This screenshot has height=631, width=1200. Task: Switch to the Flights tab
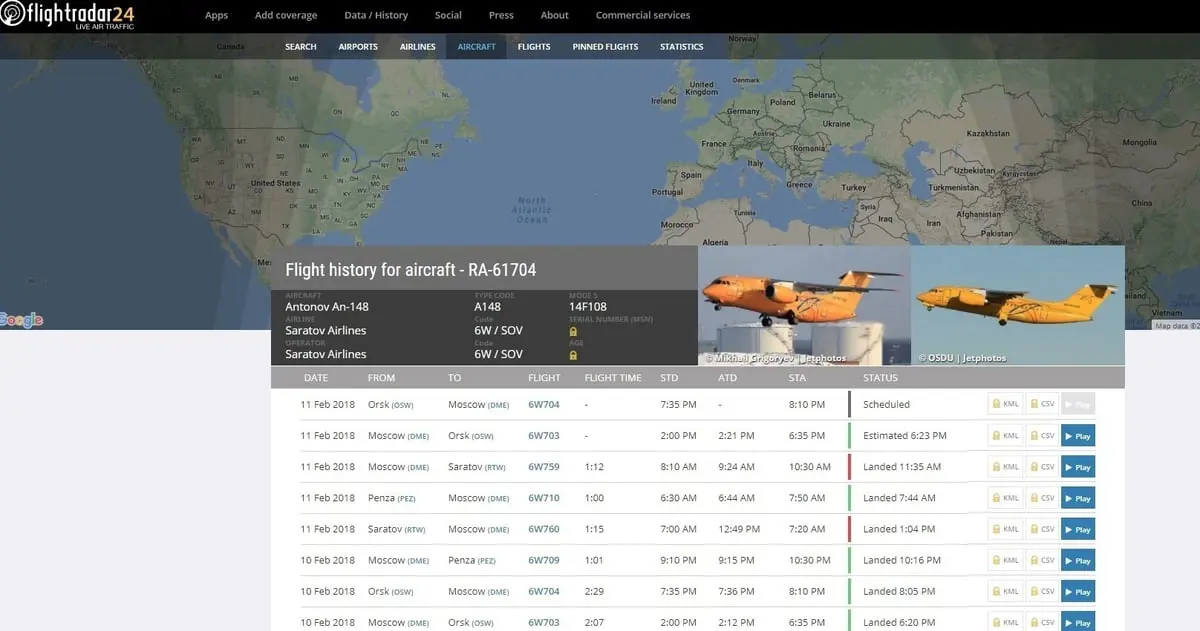click(x=534, y=47)
